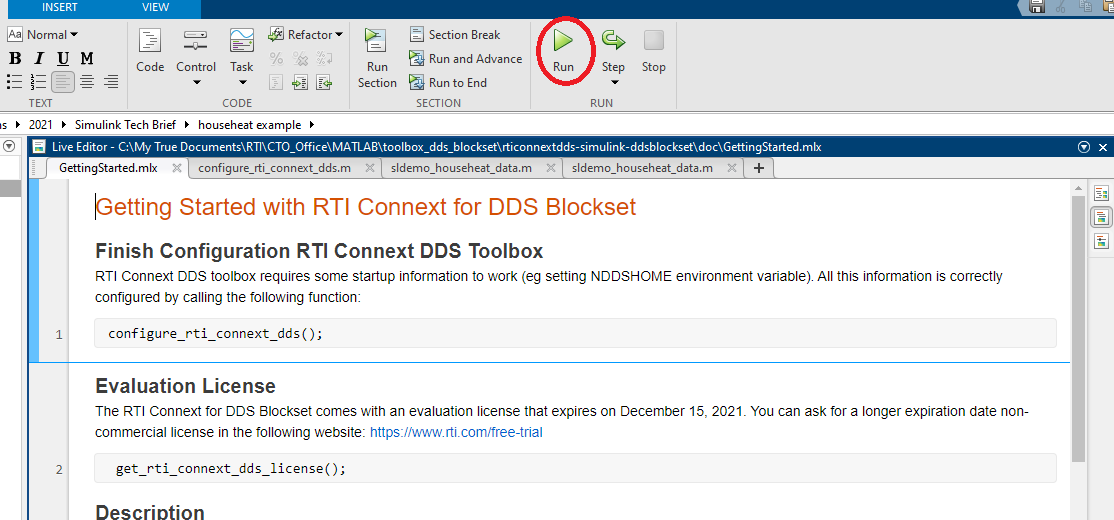Click the wrap comments icon
The height and width of the screenshot is (520, 1114).
(325, 59)
